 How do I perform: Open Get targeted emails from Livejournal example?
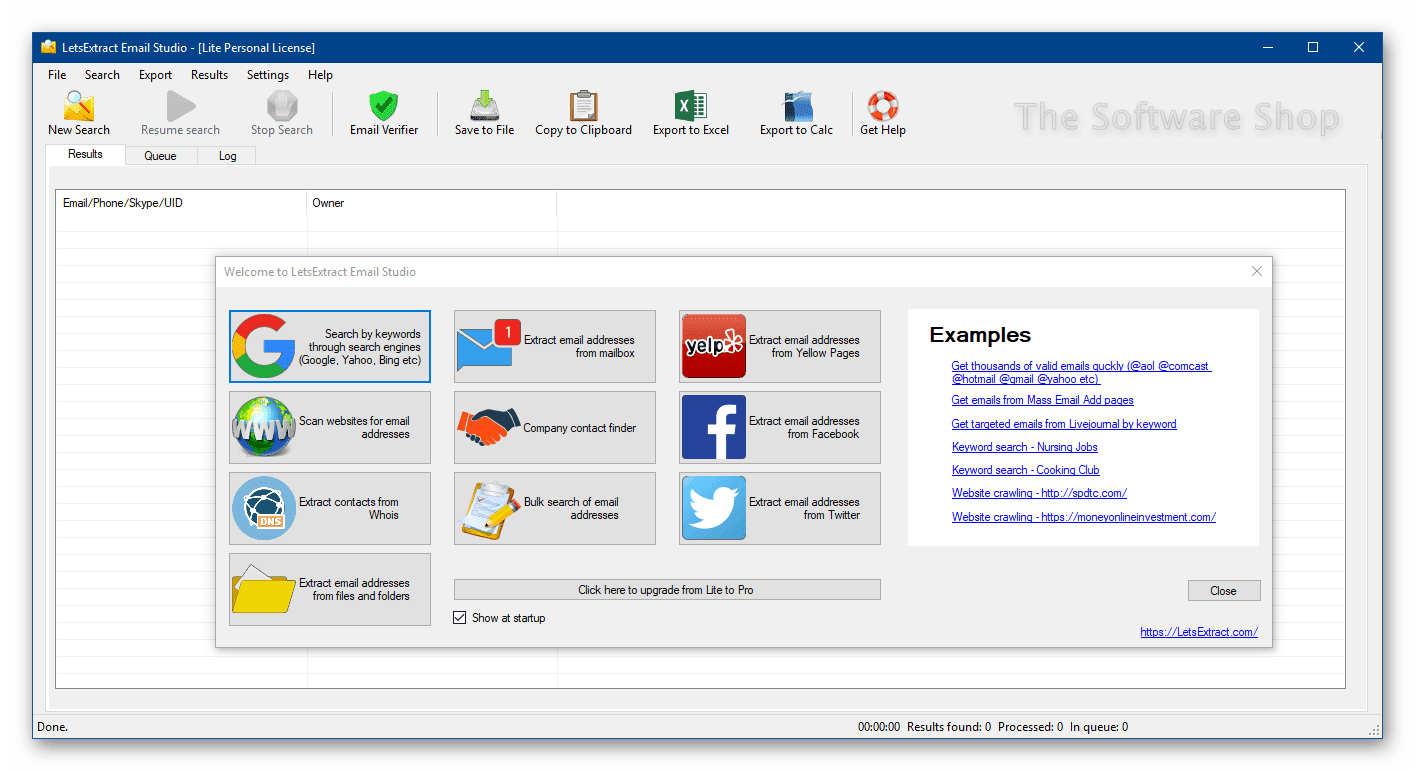[x=1064, y=424]
